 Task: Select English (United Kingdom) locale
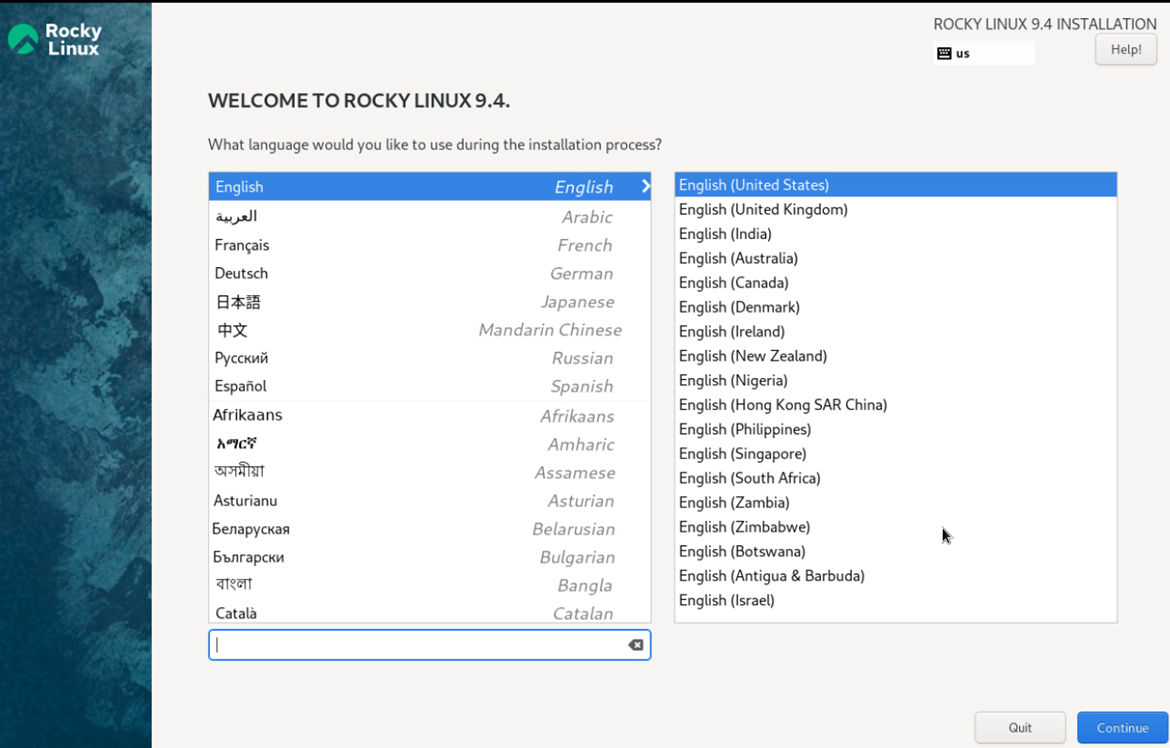pos(895,210)
